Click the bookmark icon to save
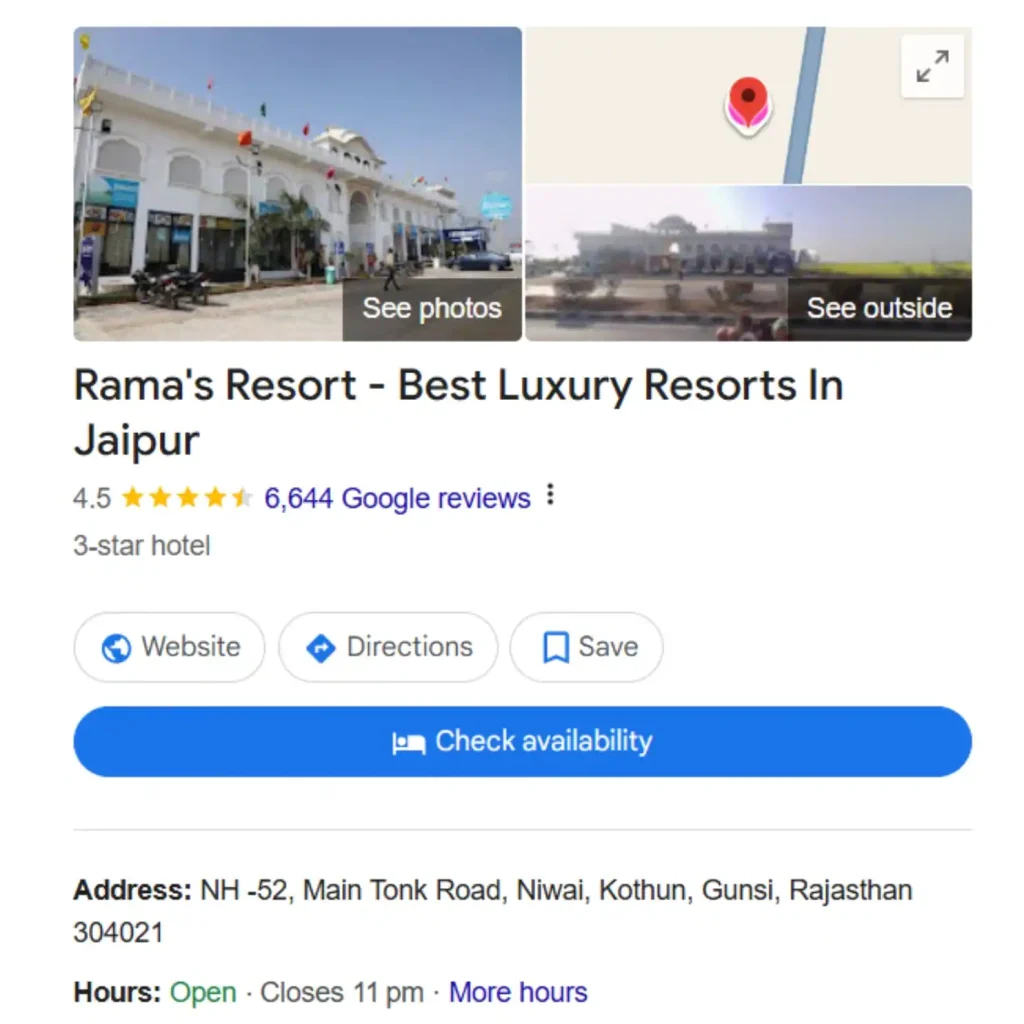The image size is (1024, 1024). [x=556, y=647]
